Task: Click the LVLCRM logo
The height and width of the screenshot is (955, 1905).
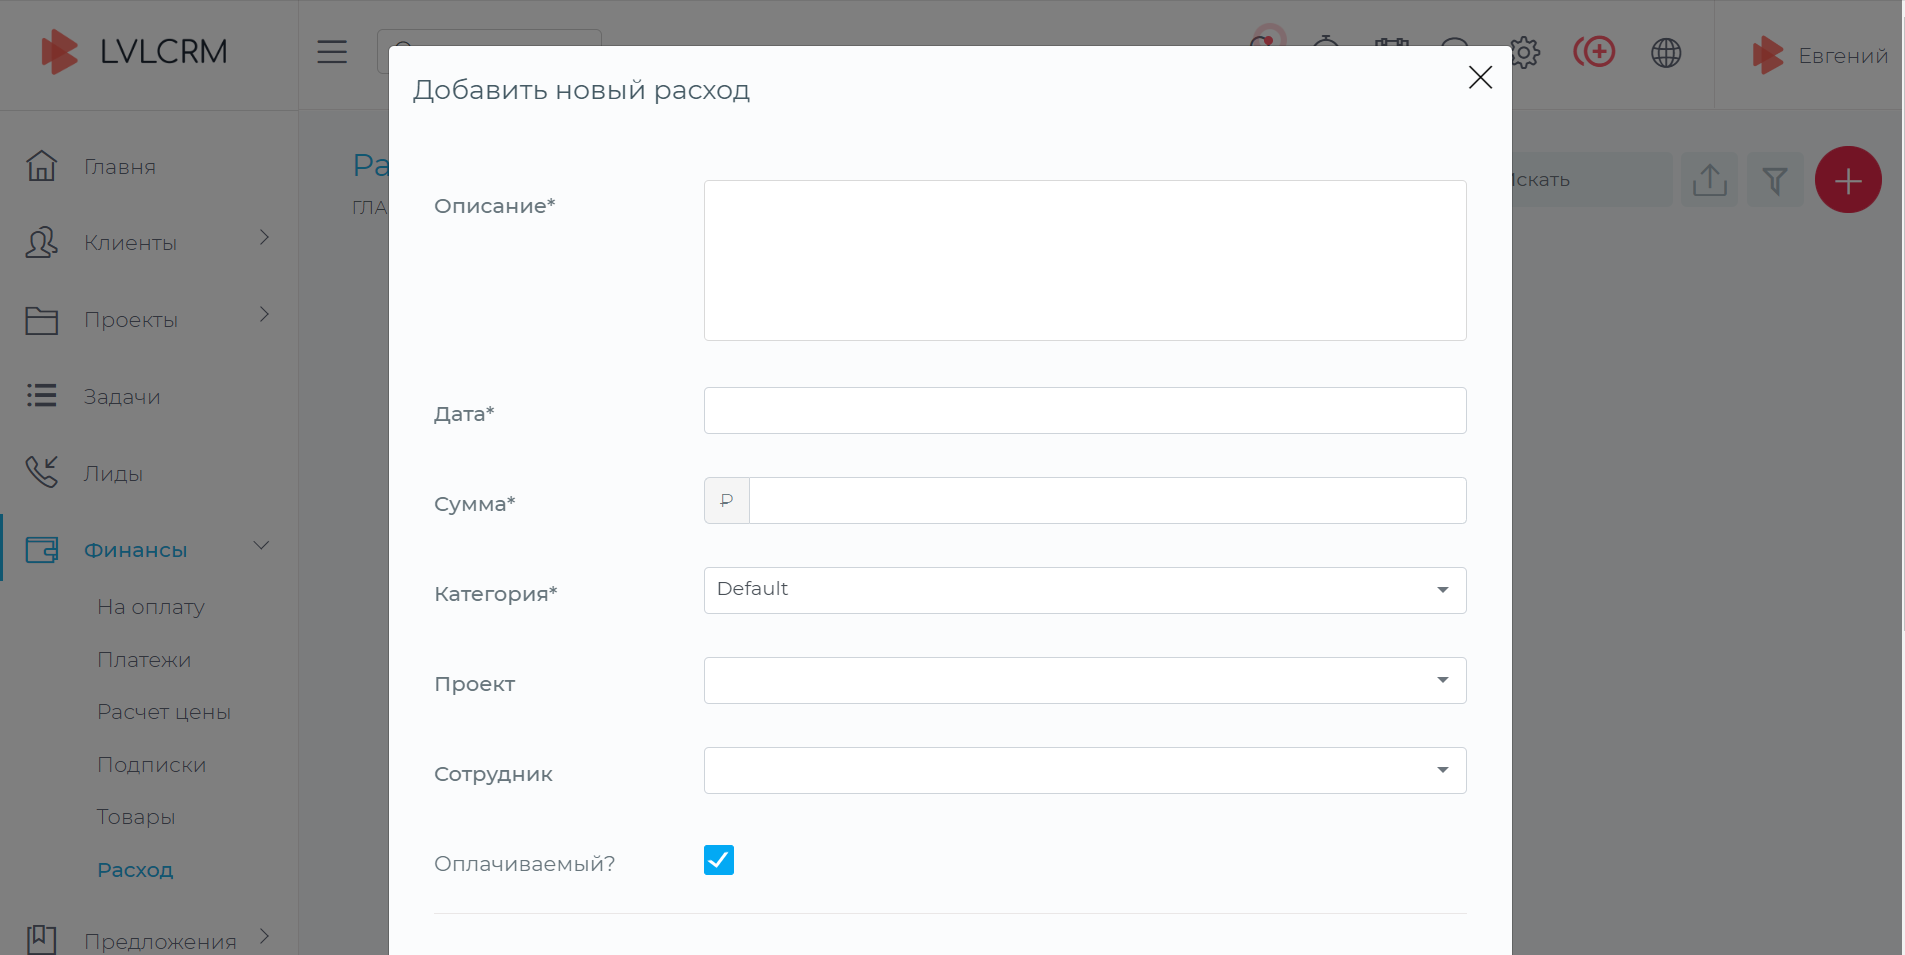Action: click(x=135, y=52)
